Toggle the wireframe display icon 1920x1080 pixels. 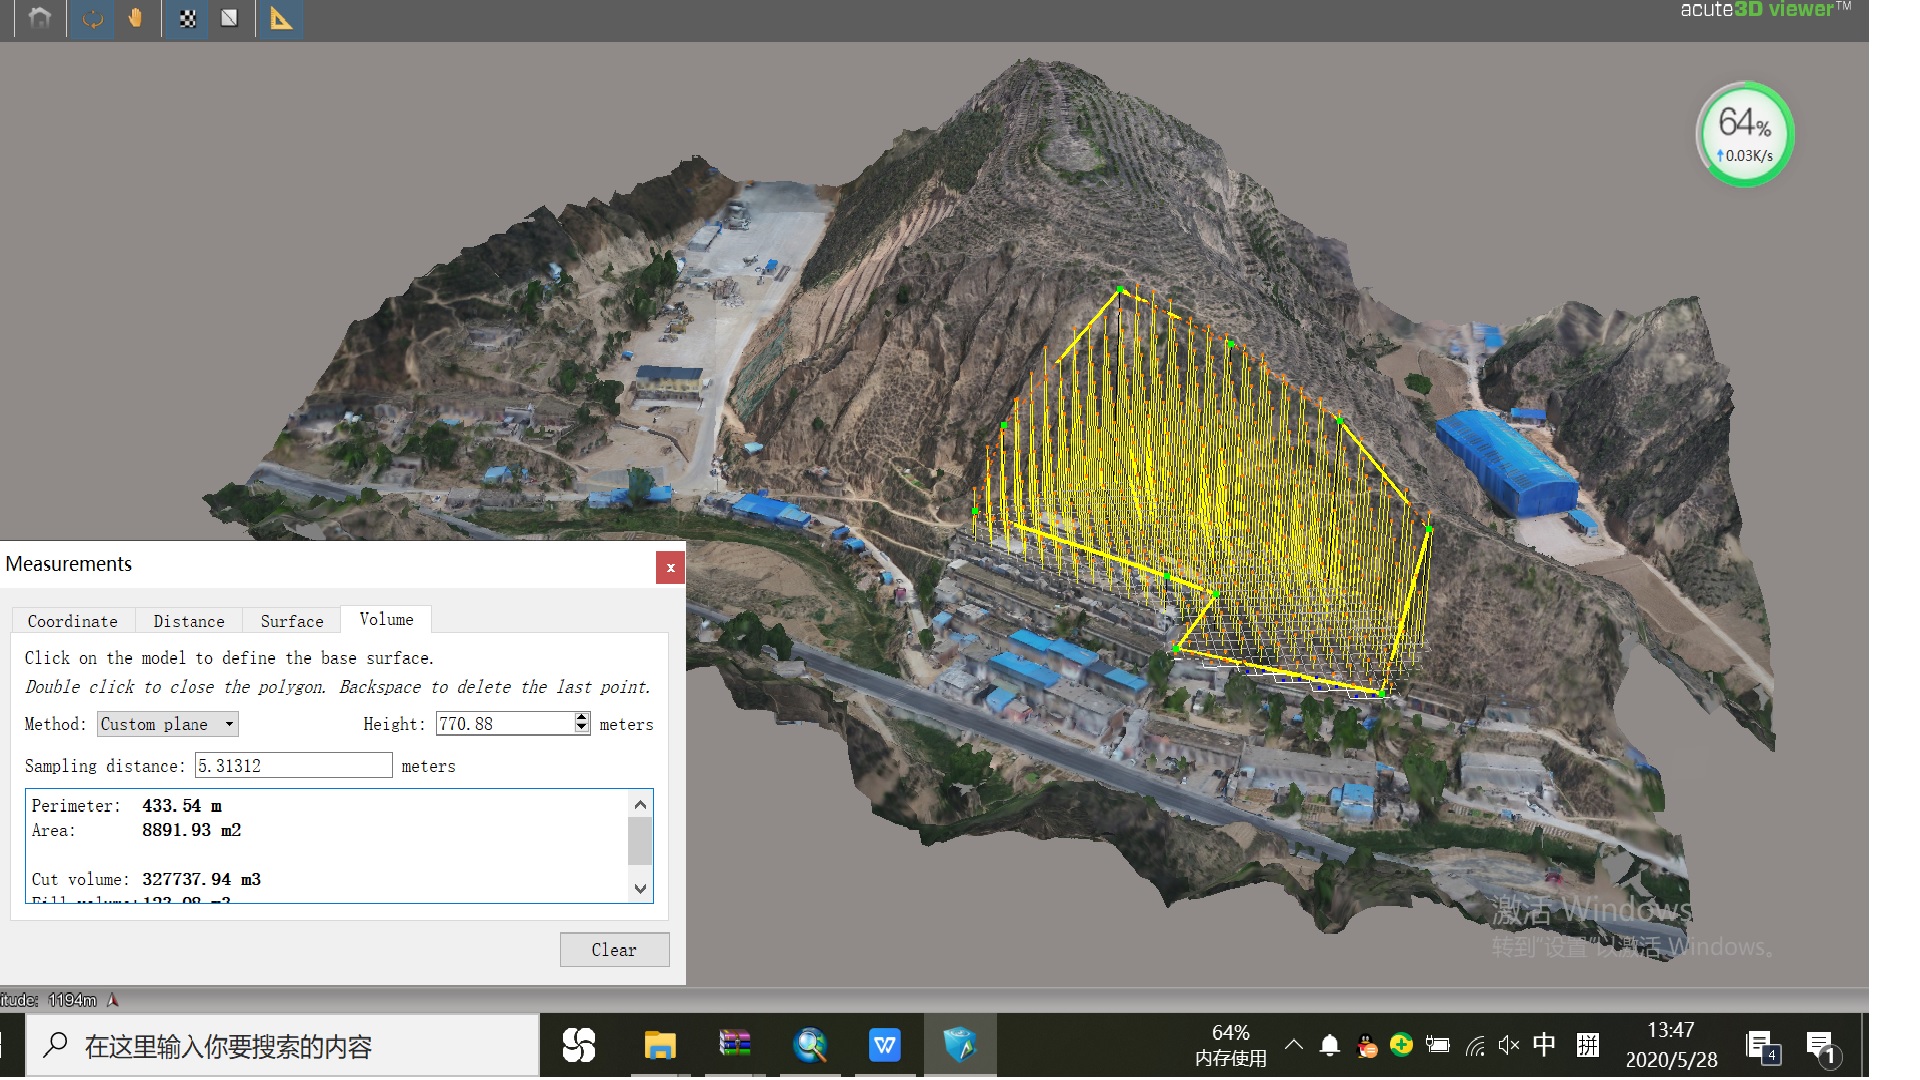[x=229, y=18]
